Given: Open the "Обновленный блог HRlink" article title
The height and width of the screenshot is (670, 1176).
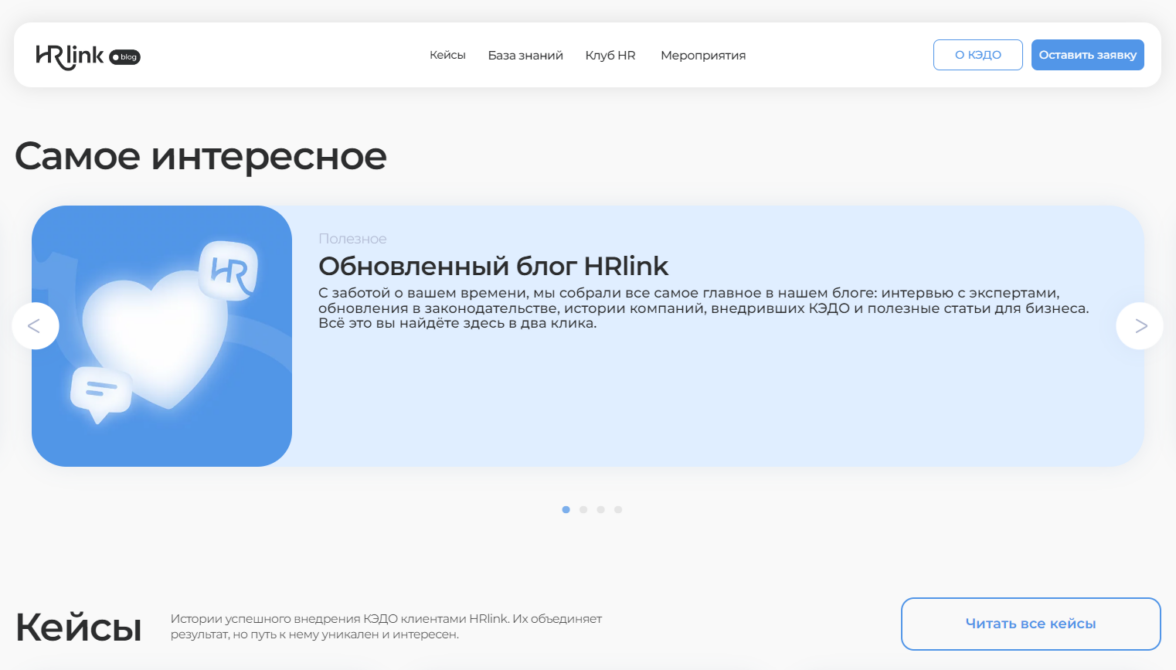Looking at the screenshot, I should pos(493,266).
